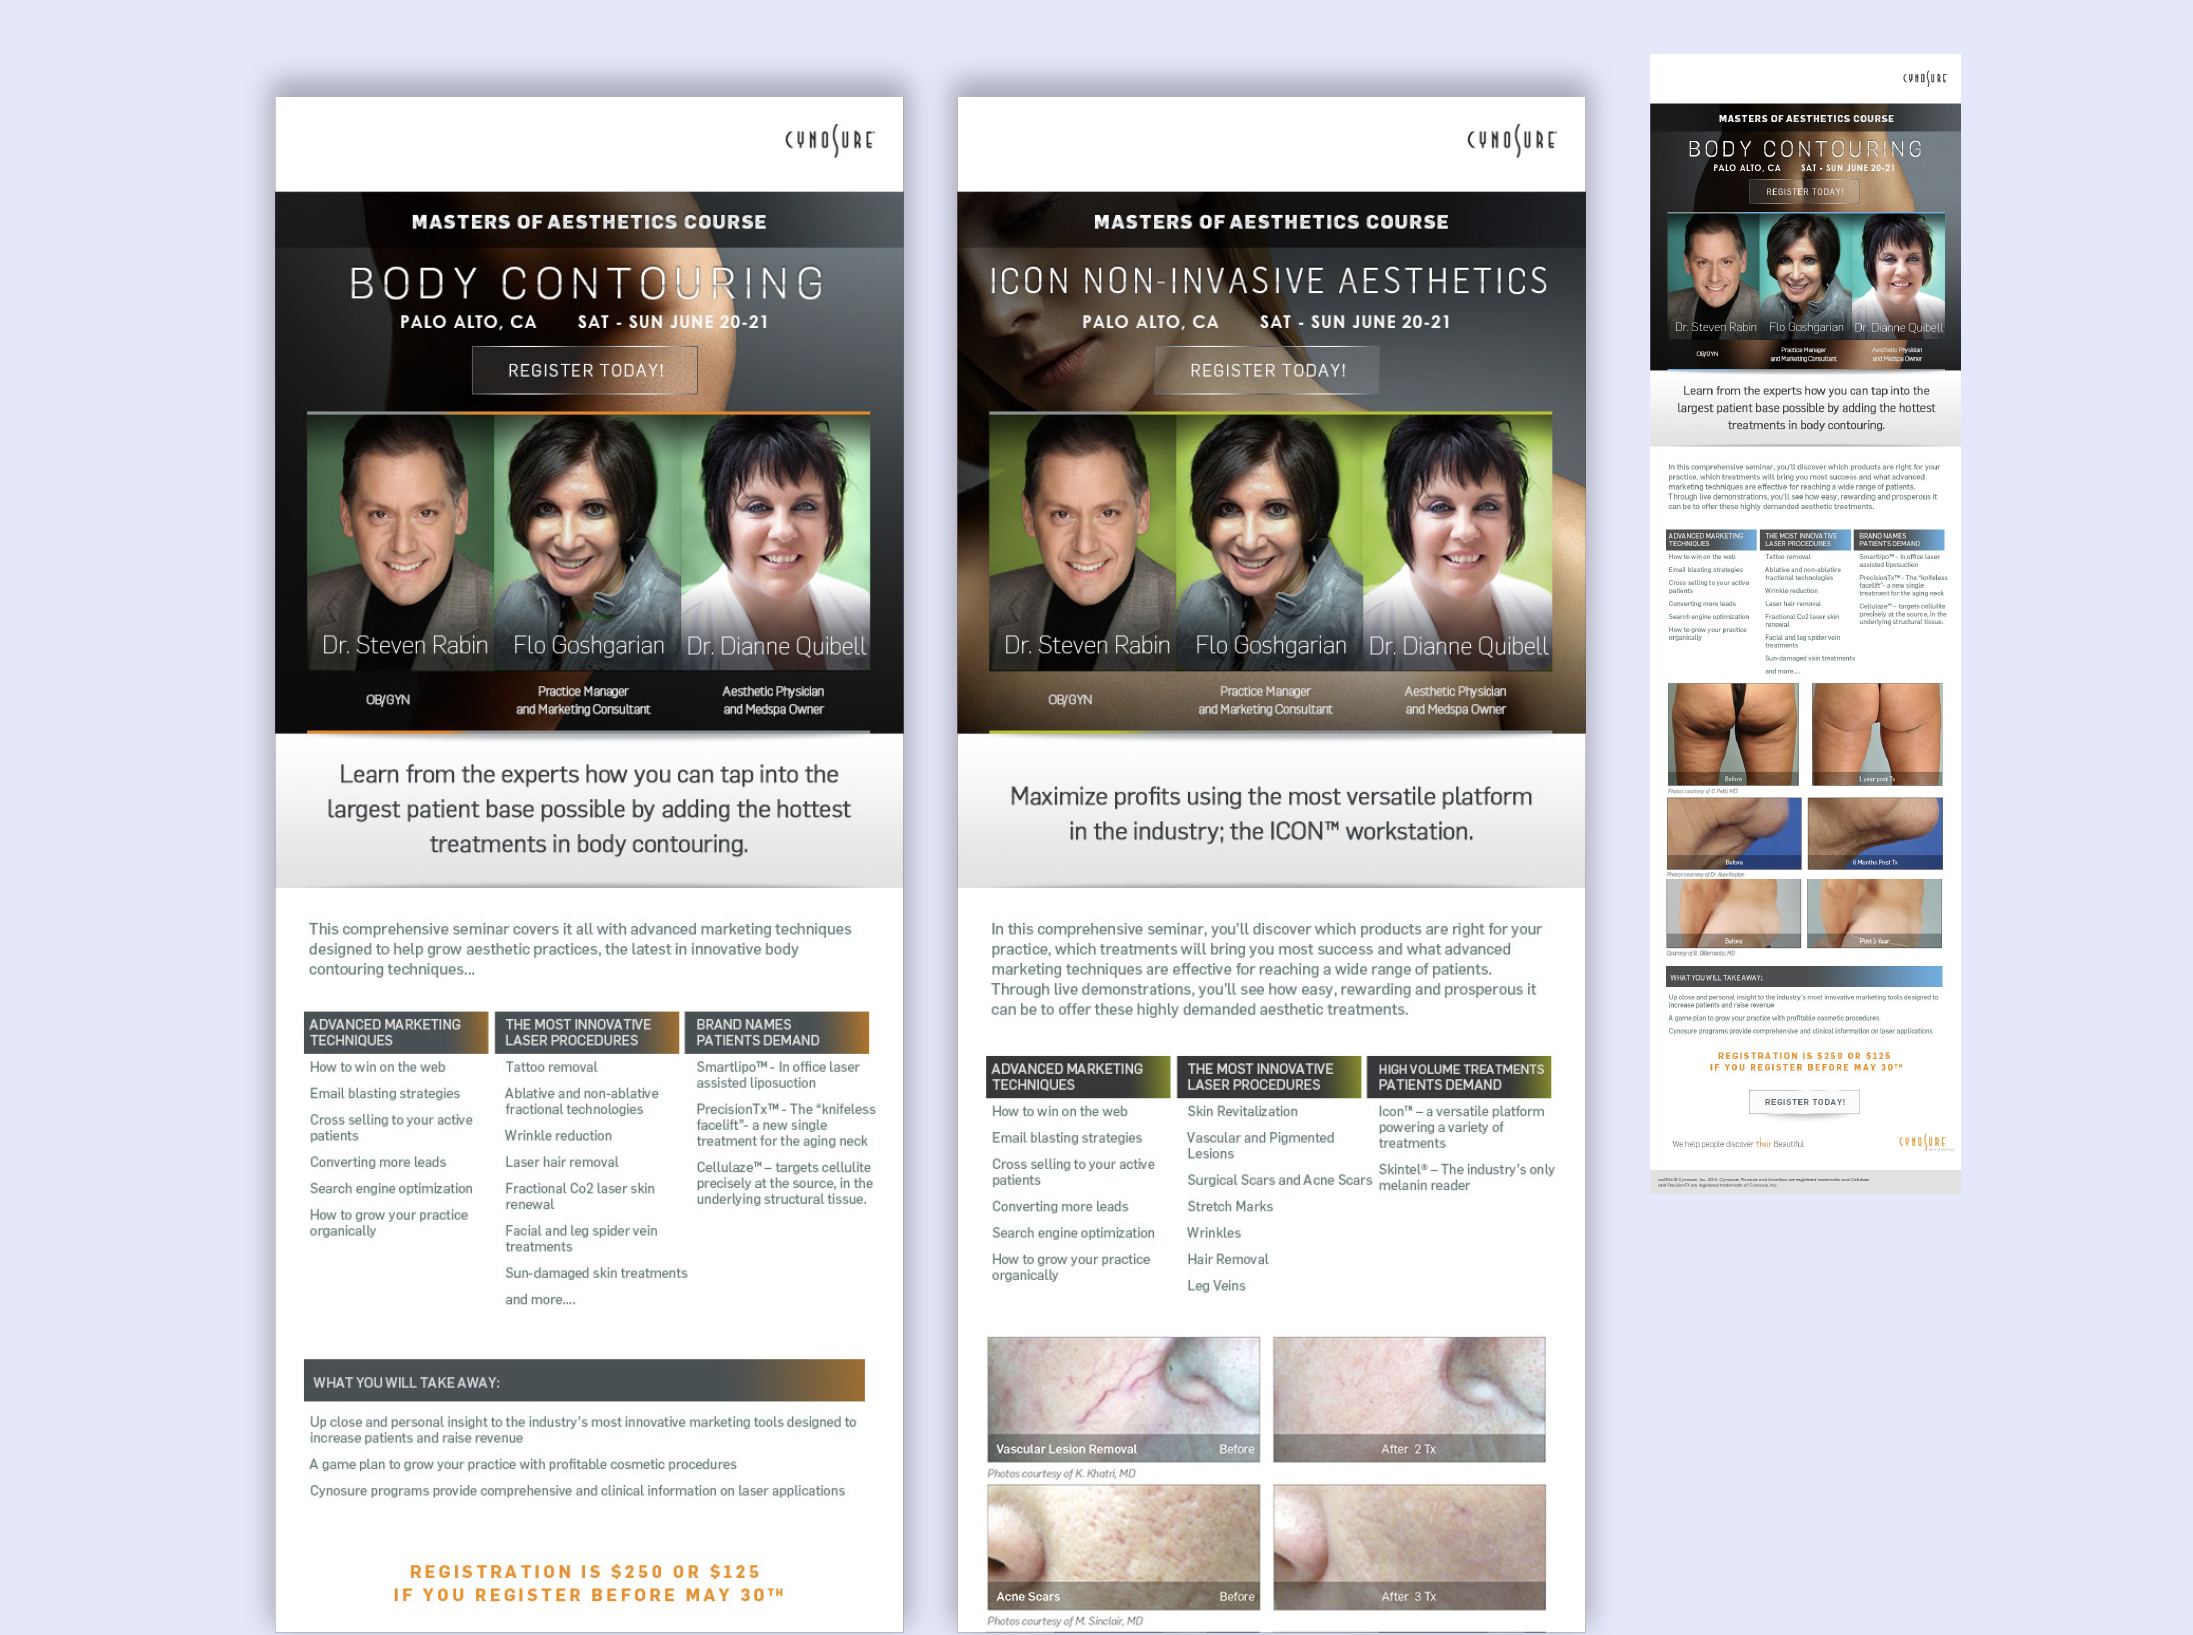This screenshot has height=1635, width=2193.
Task: Click 'Photos courtesy of M. Sinclair, MD' caption
Action: (1065, 1621)
